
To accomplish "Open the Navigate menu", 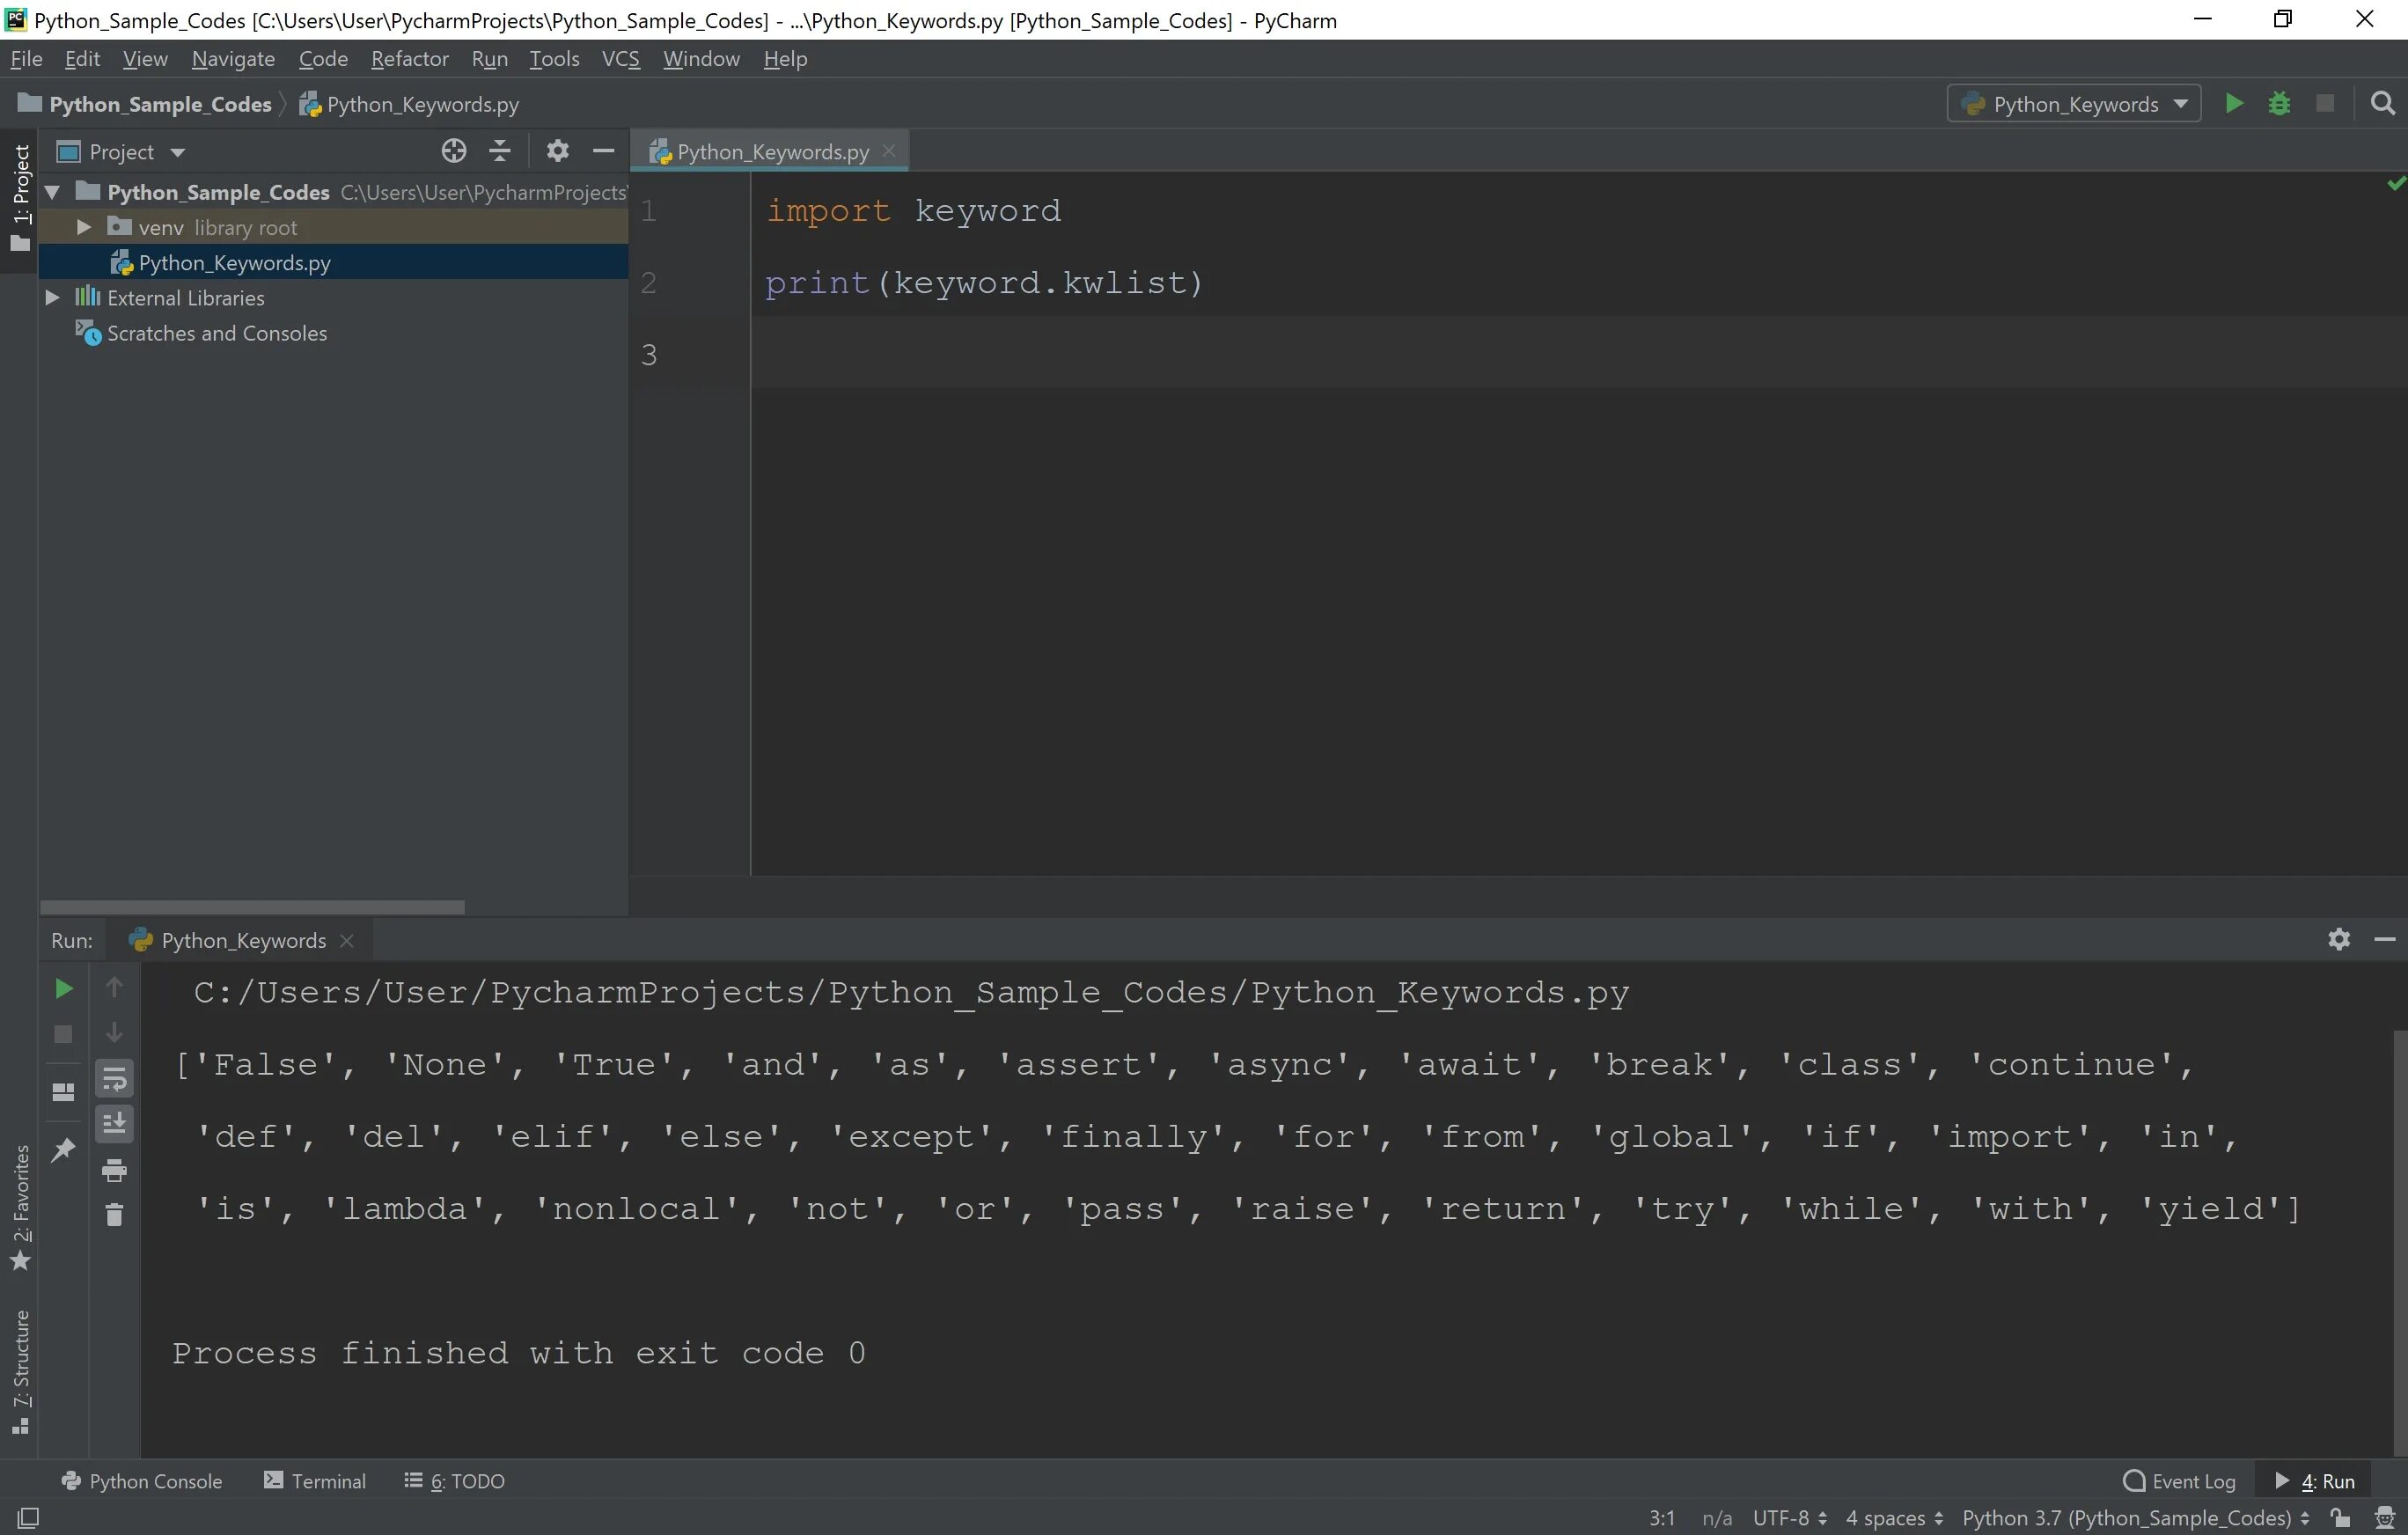I will coord(231,58).
